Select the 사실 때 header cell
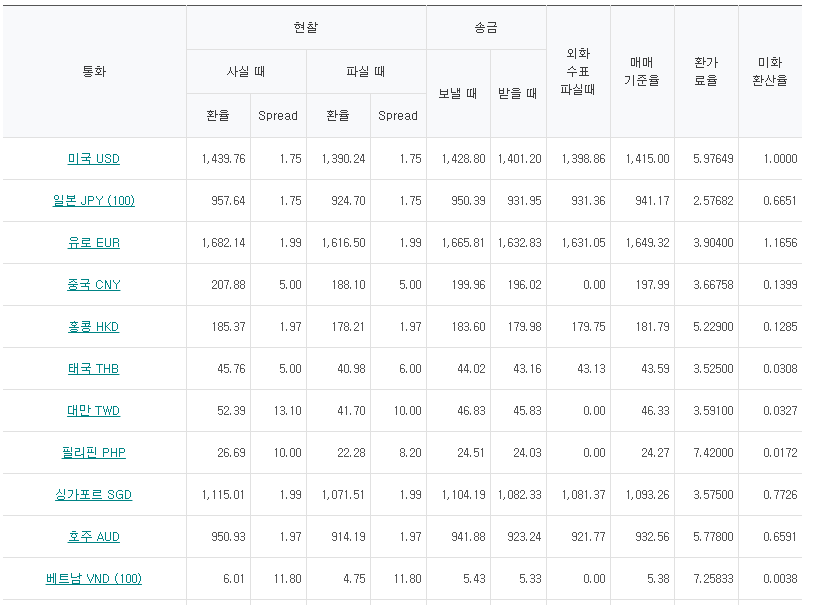Viewport: 813px width, 605px height. (246, 72)
